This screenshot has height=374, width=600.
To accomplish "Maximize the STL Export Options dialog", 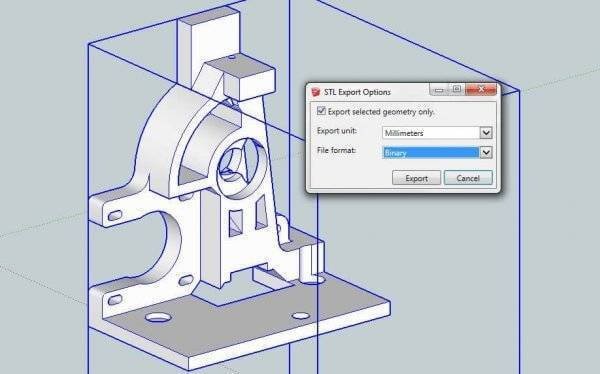I will tap(457, 89).
